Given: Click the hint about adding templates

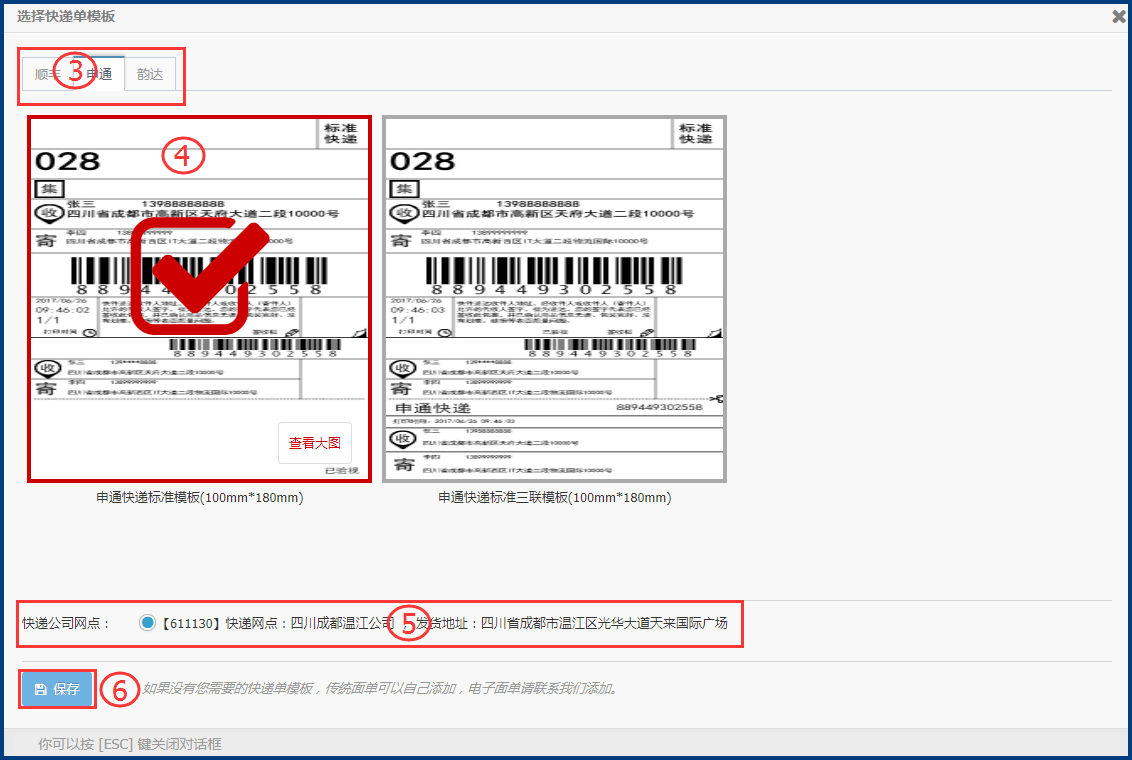Looking at the screenshot, I should tap(381, 688).
